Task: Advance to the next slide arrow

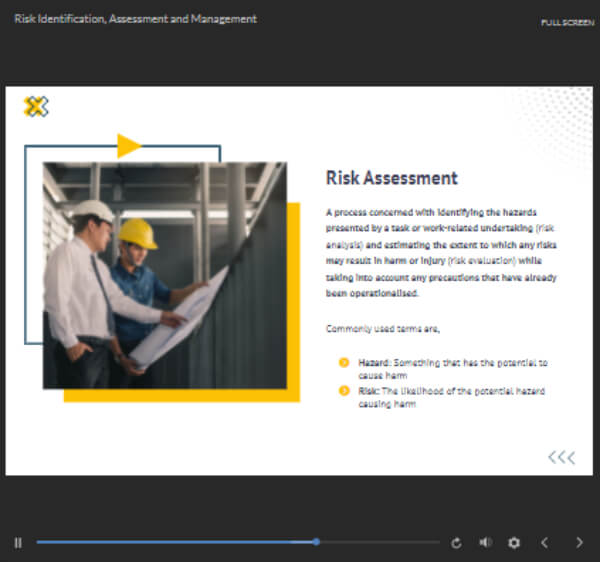Action: 579,542
